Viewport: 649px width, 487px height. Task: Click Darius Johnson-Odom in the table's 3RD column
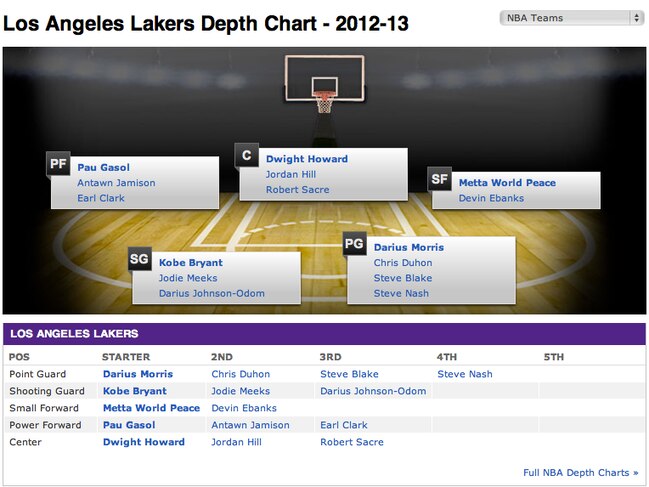[x=373, y=391]
